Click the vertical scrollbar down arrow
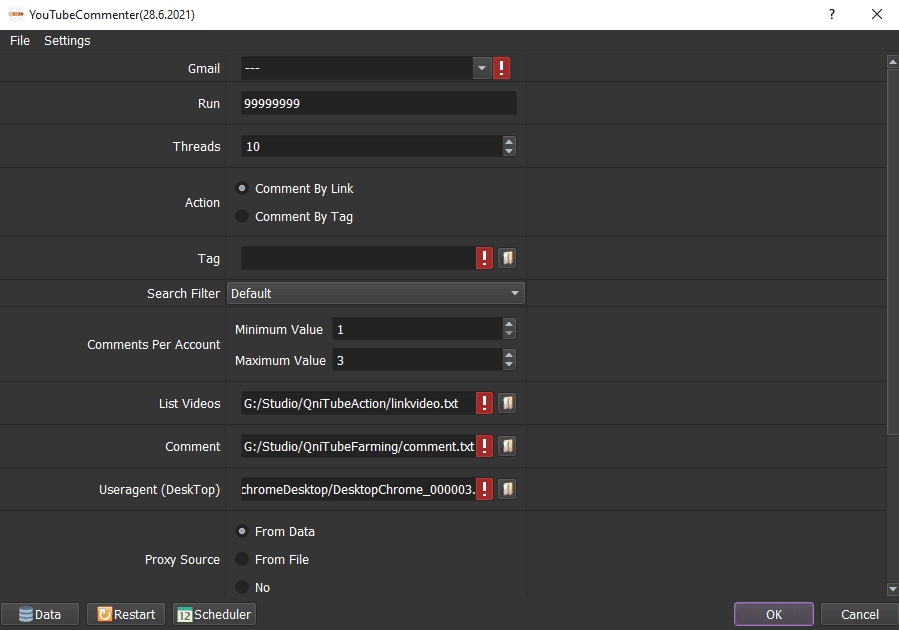This screenshot has height=630, width=899. click(x=892, y=589)
